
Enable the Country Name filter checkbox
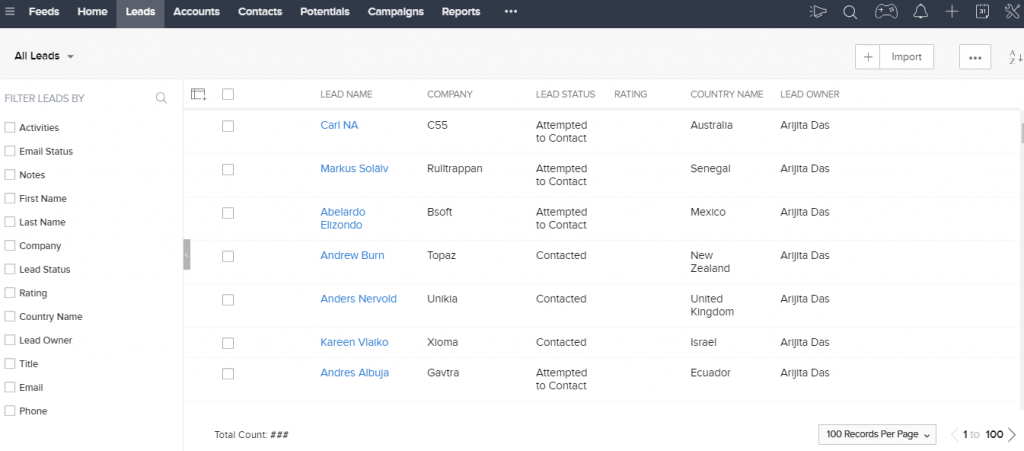(x=10, y=317)
